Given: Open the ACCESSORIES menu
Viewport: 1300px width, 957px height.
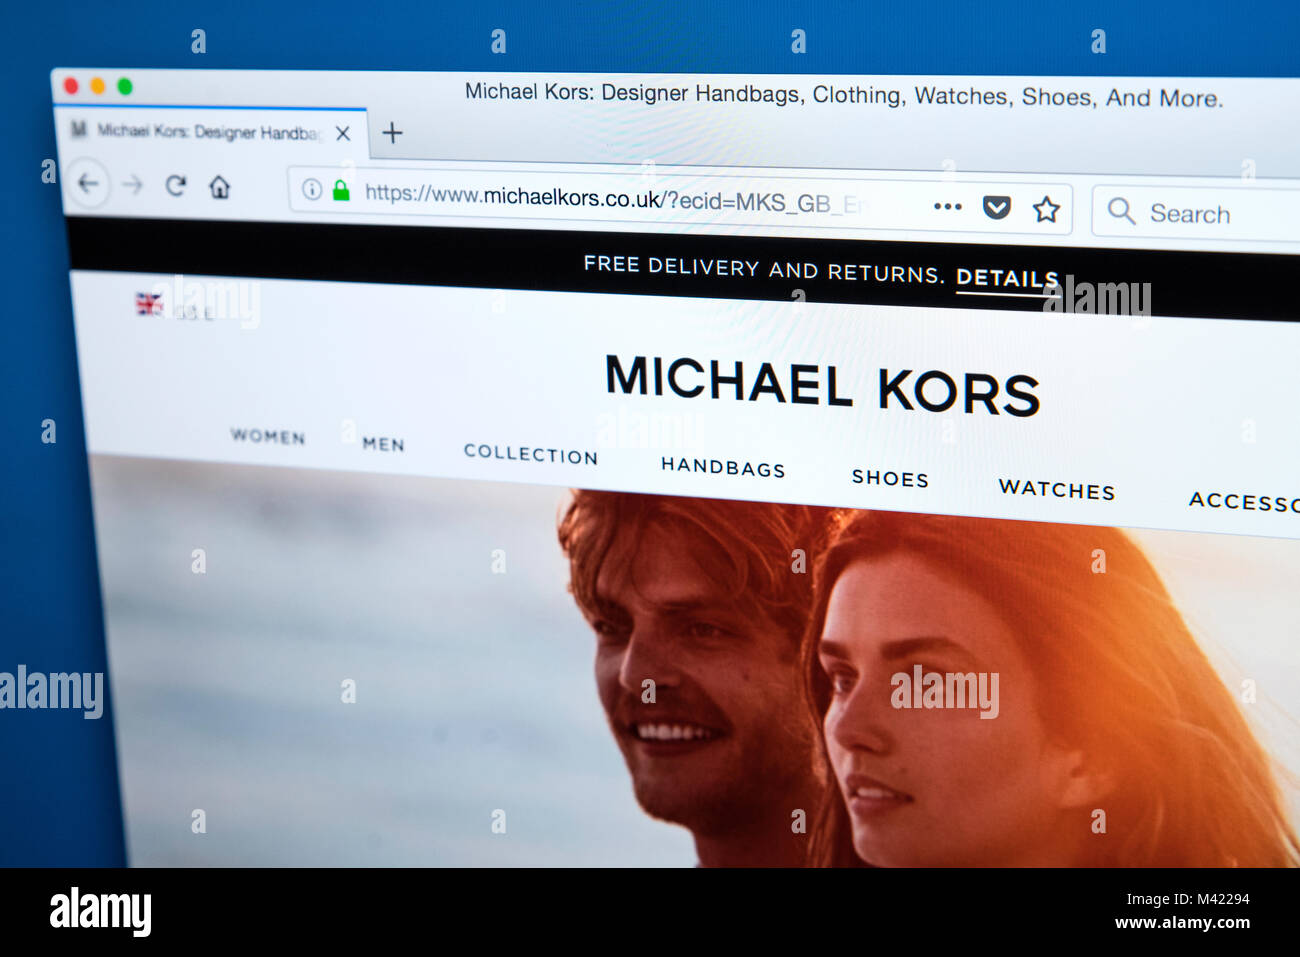Looking at the screenshot, I should coord(1244,501).
